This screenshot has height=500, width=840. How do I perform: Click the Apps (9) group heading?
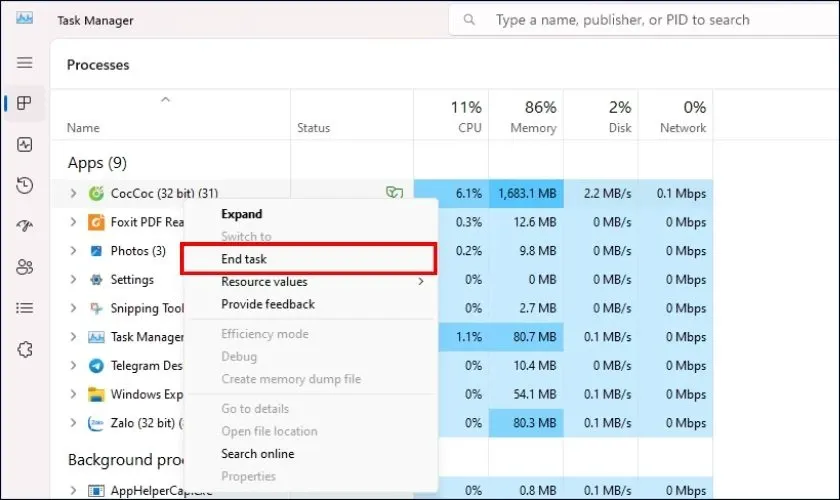[x=97, y=163]
